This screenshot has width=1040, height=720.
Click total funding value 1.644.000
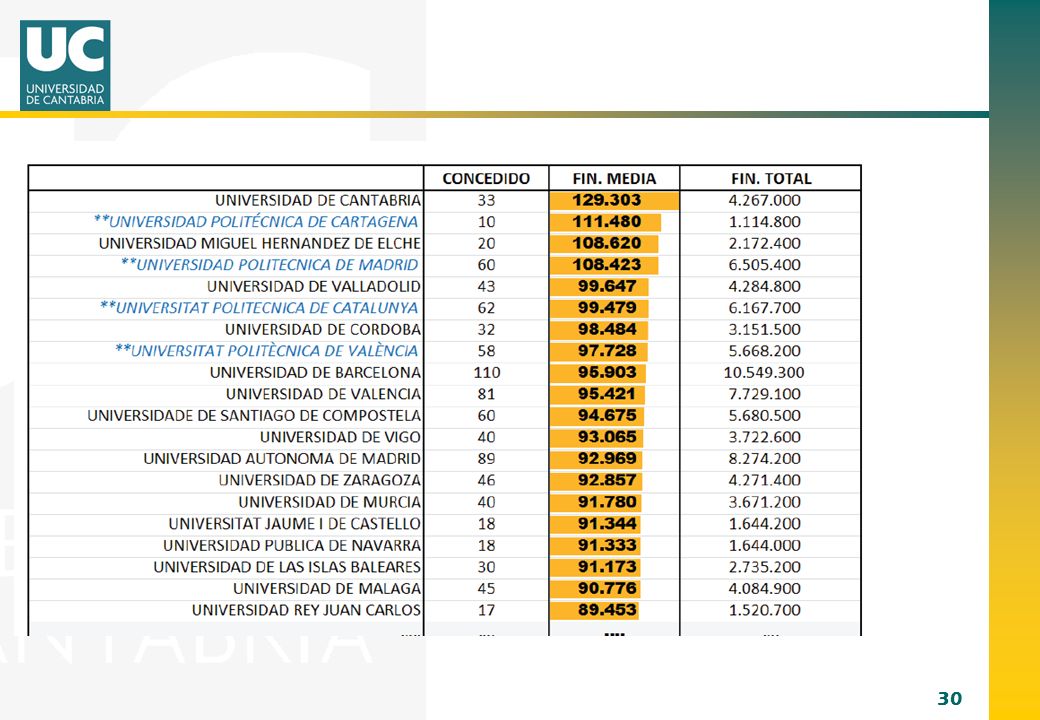pos(765,546)
